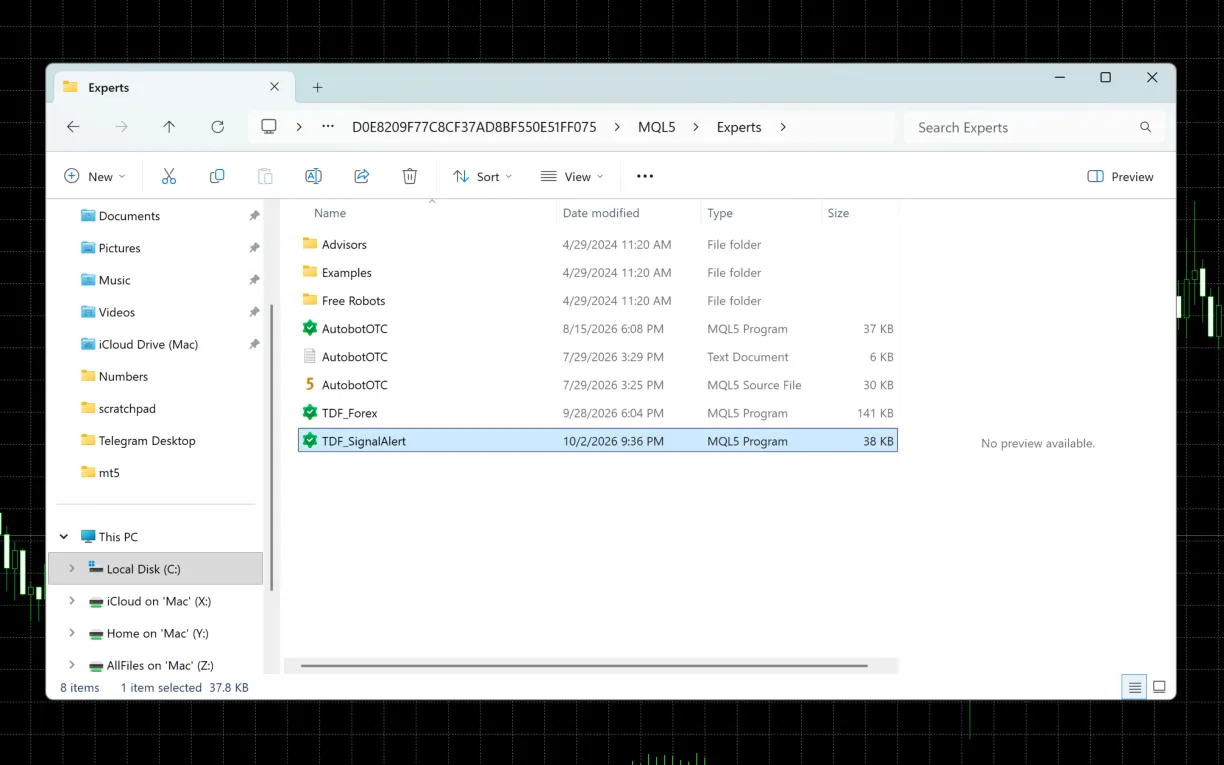Open the See more ellipsis in toolbar
The image size is (1224, 765).
[x=645, y=176]
